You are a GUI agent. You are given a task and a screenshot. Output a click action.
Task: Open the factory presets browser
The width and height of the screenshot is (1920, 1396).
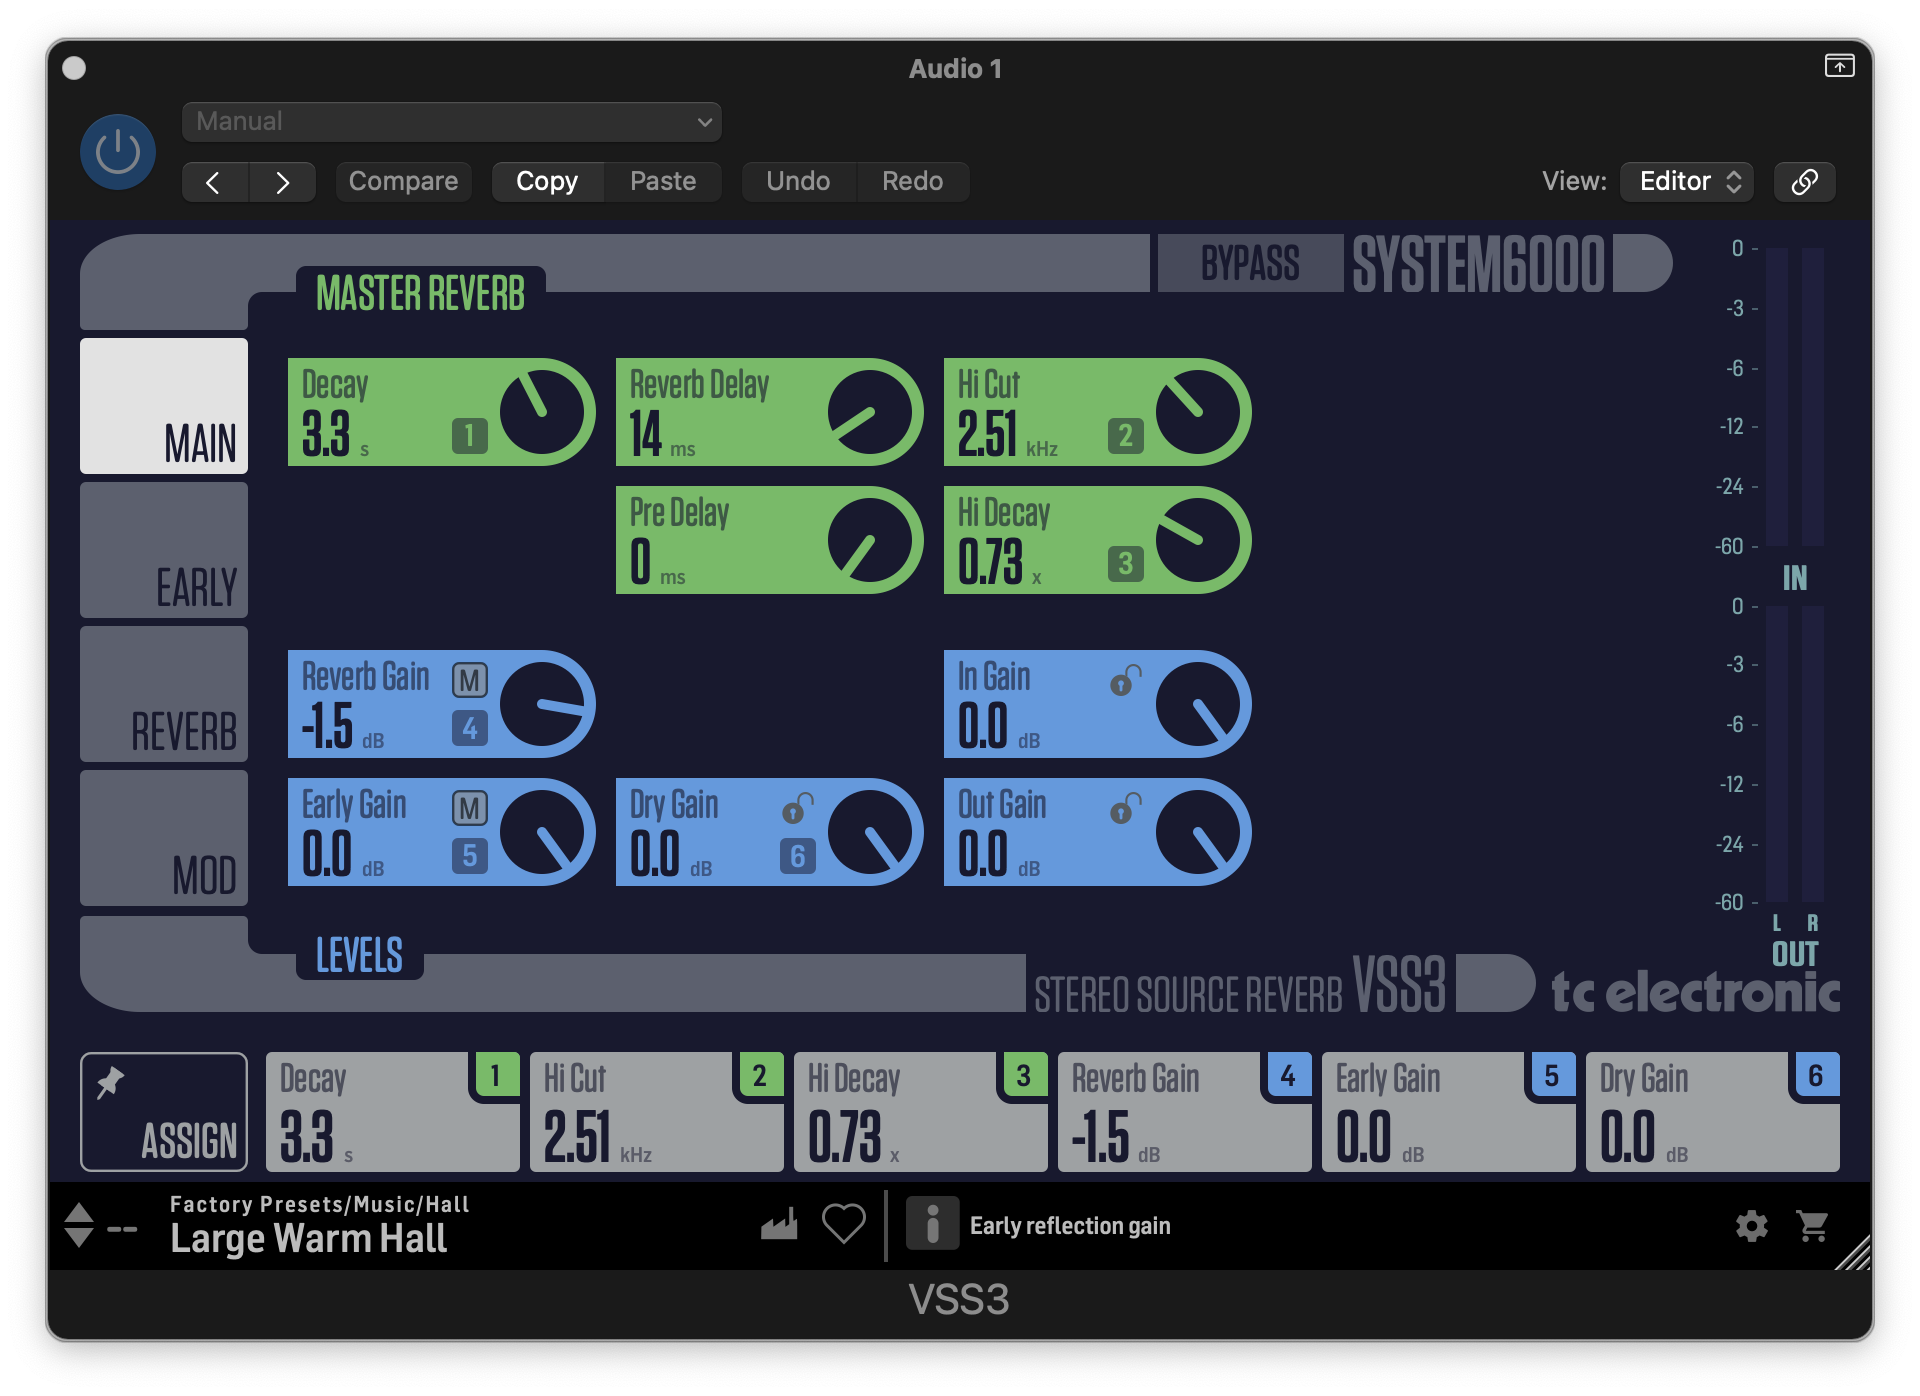coord(779,1222)
